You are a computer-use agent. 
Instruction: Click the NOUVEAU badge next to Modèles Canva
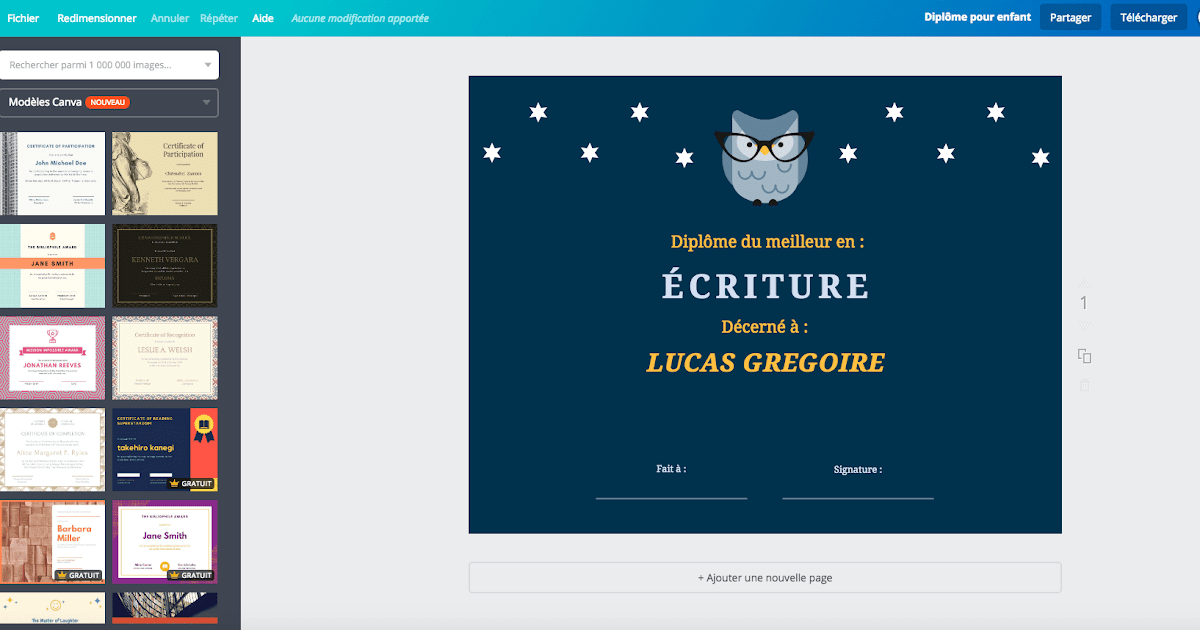[x=107, y=102]
